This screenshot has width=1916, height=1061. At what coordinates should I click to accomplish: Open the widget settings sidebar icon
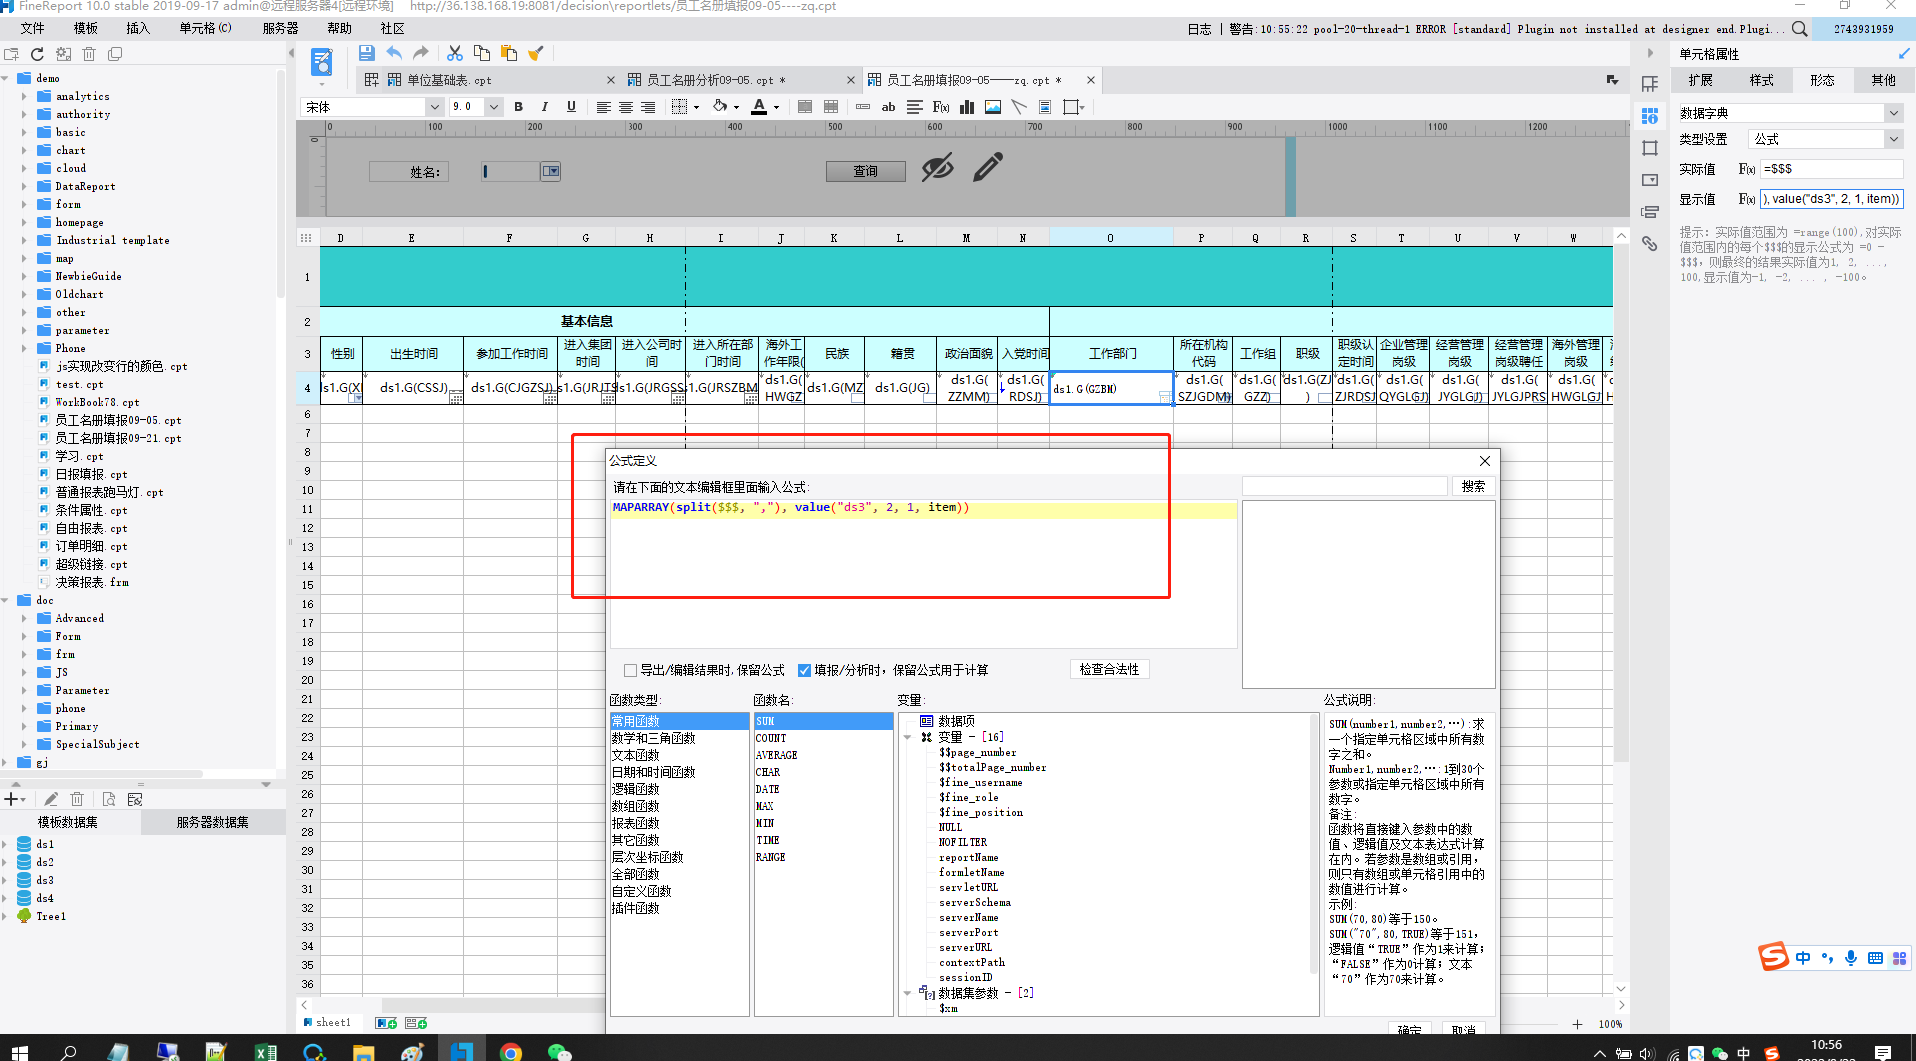[1650, 180]
